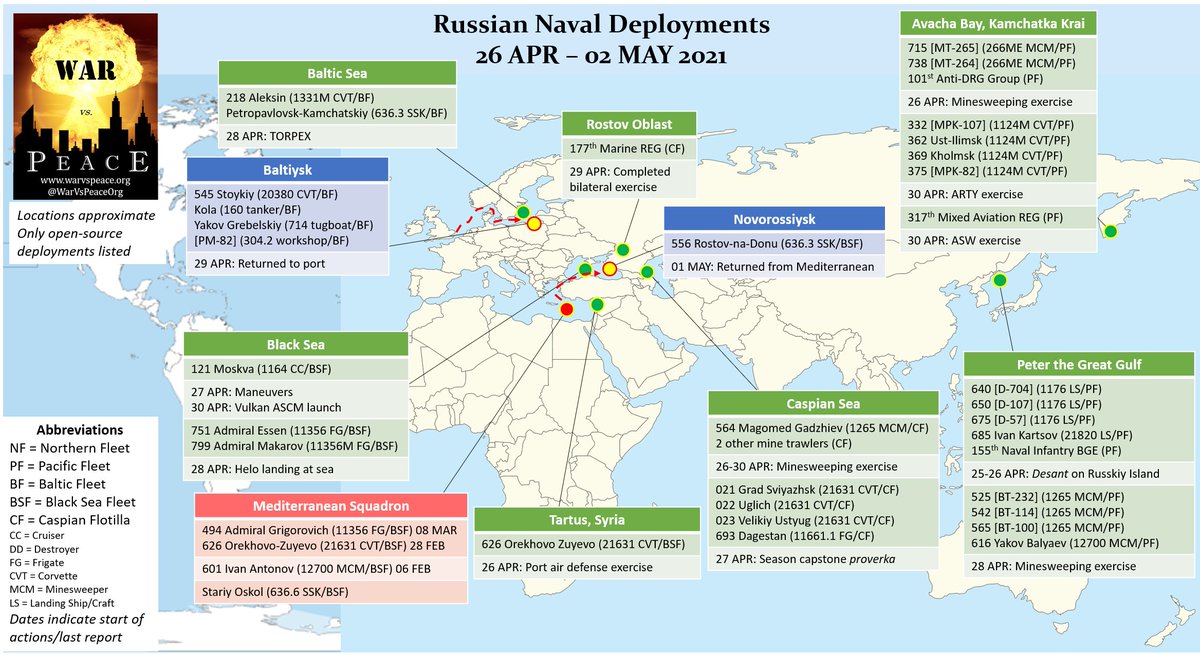Viewport: 1200px width, 655px height.
Task: Click the 28 APR: TORPEX line
Action: [270, 136]
